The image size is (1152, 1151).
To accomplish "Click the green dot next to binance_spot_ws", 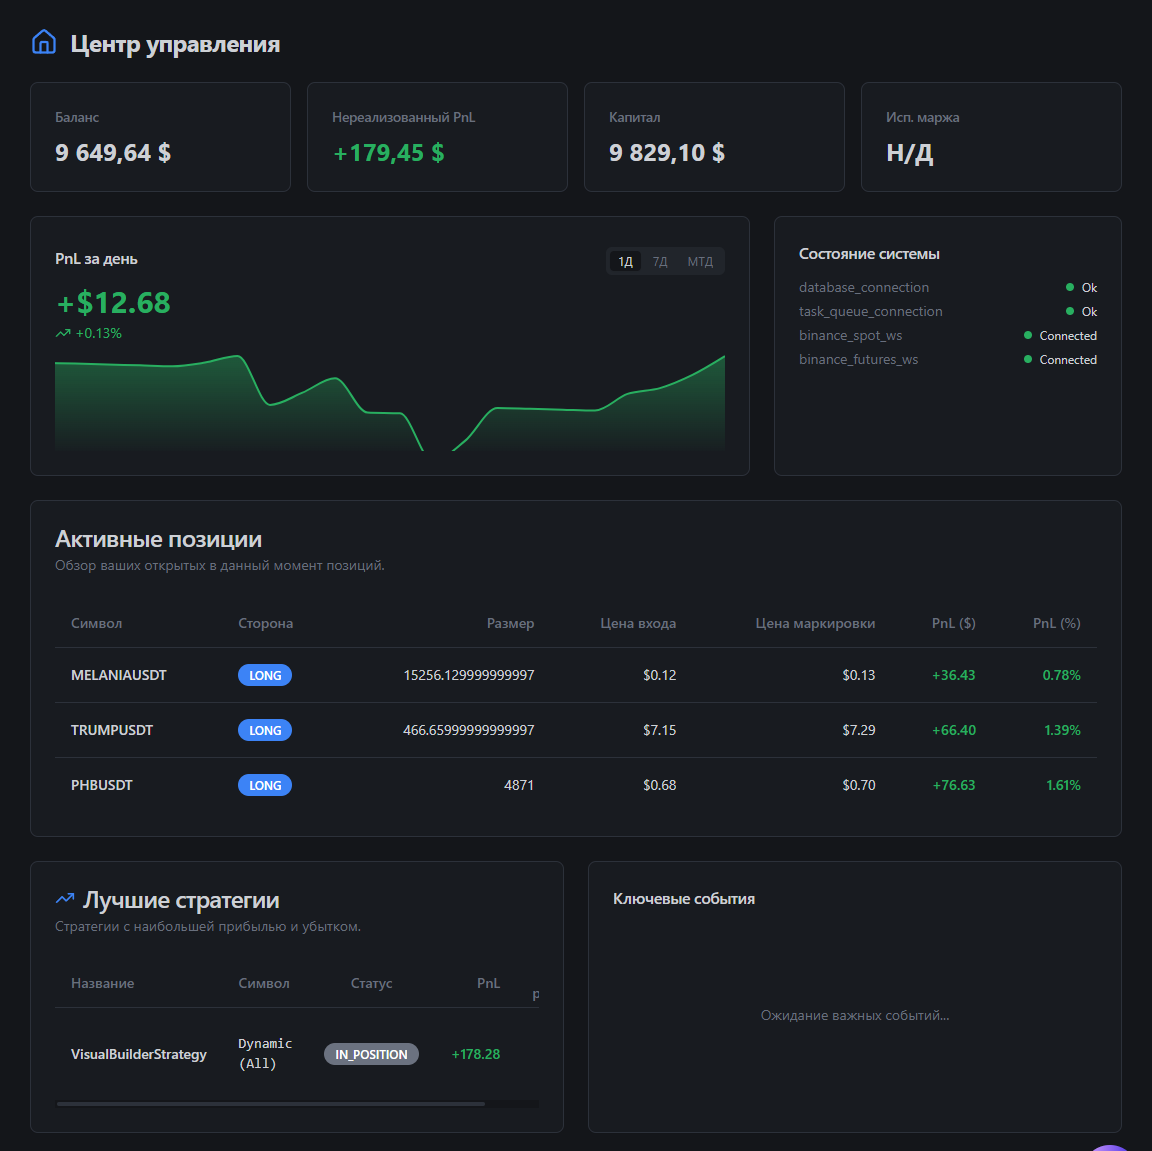I will tap(1026, 335).
